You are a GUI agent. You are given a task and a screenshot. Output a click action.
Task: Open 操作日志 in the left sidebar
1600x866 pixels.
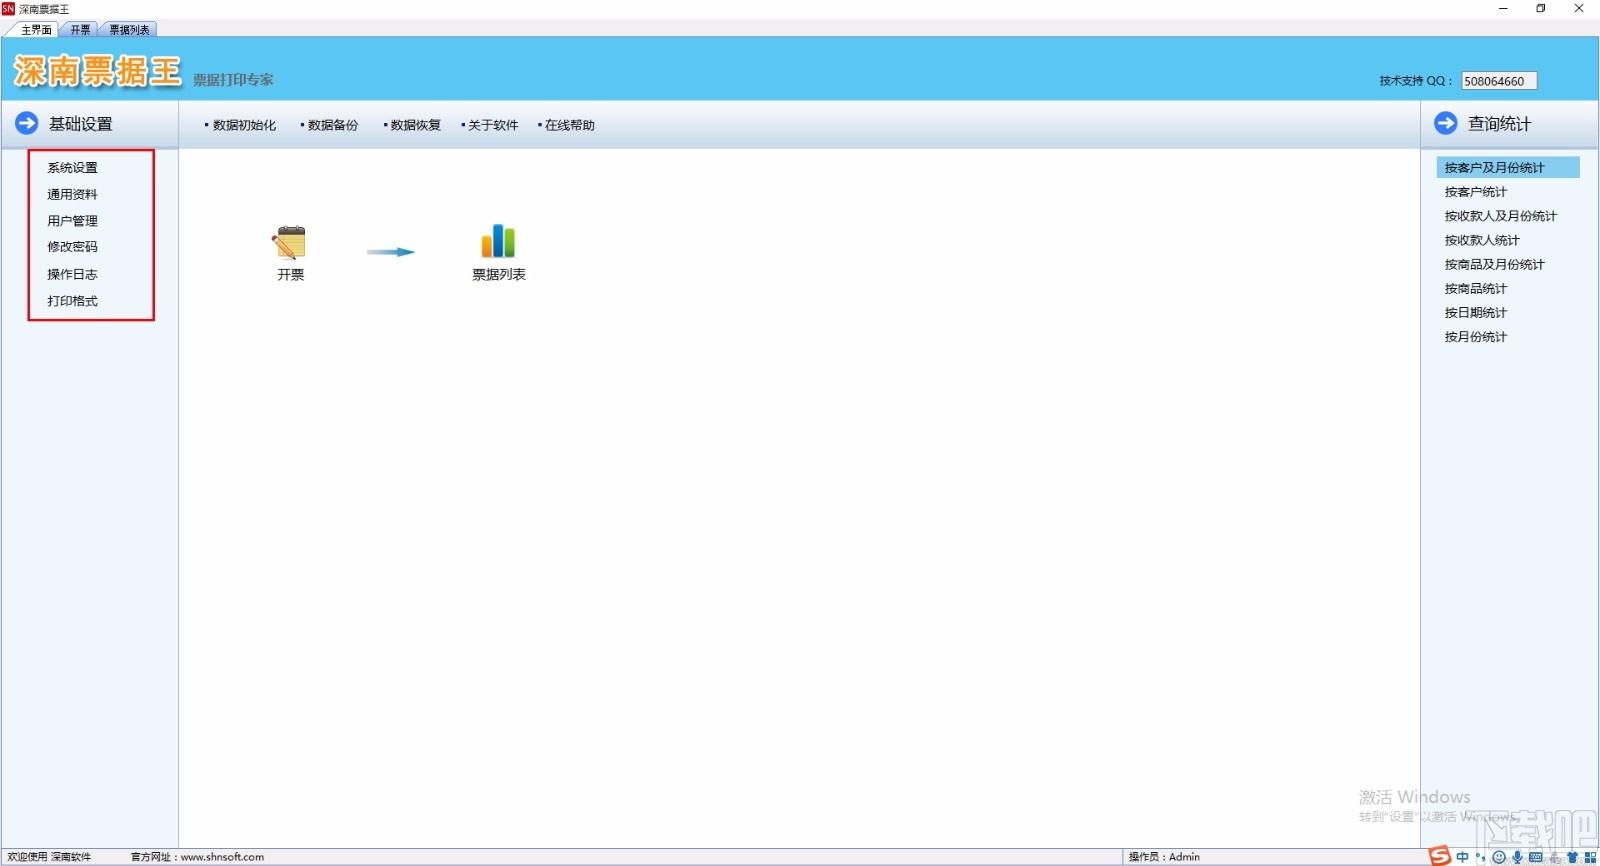point(72,274)
